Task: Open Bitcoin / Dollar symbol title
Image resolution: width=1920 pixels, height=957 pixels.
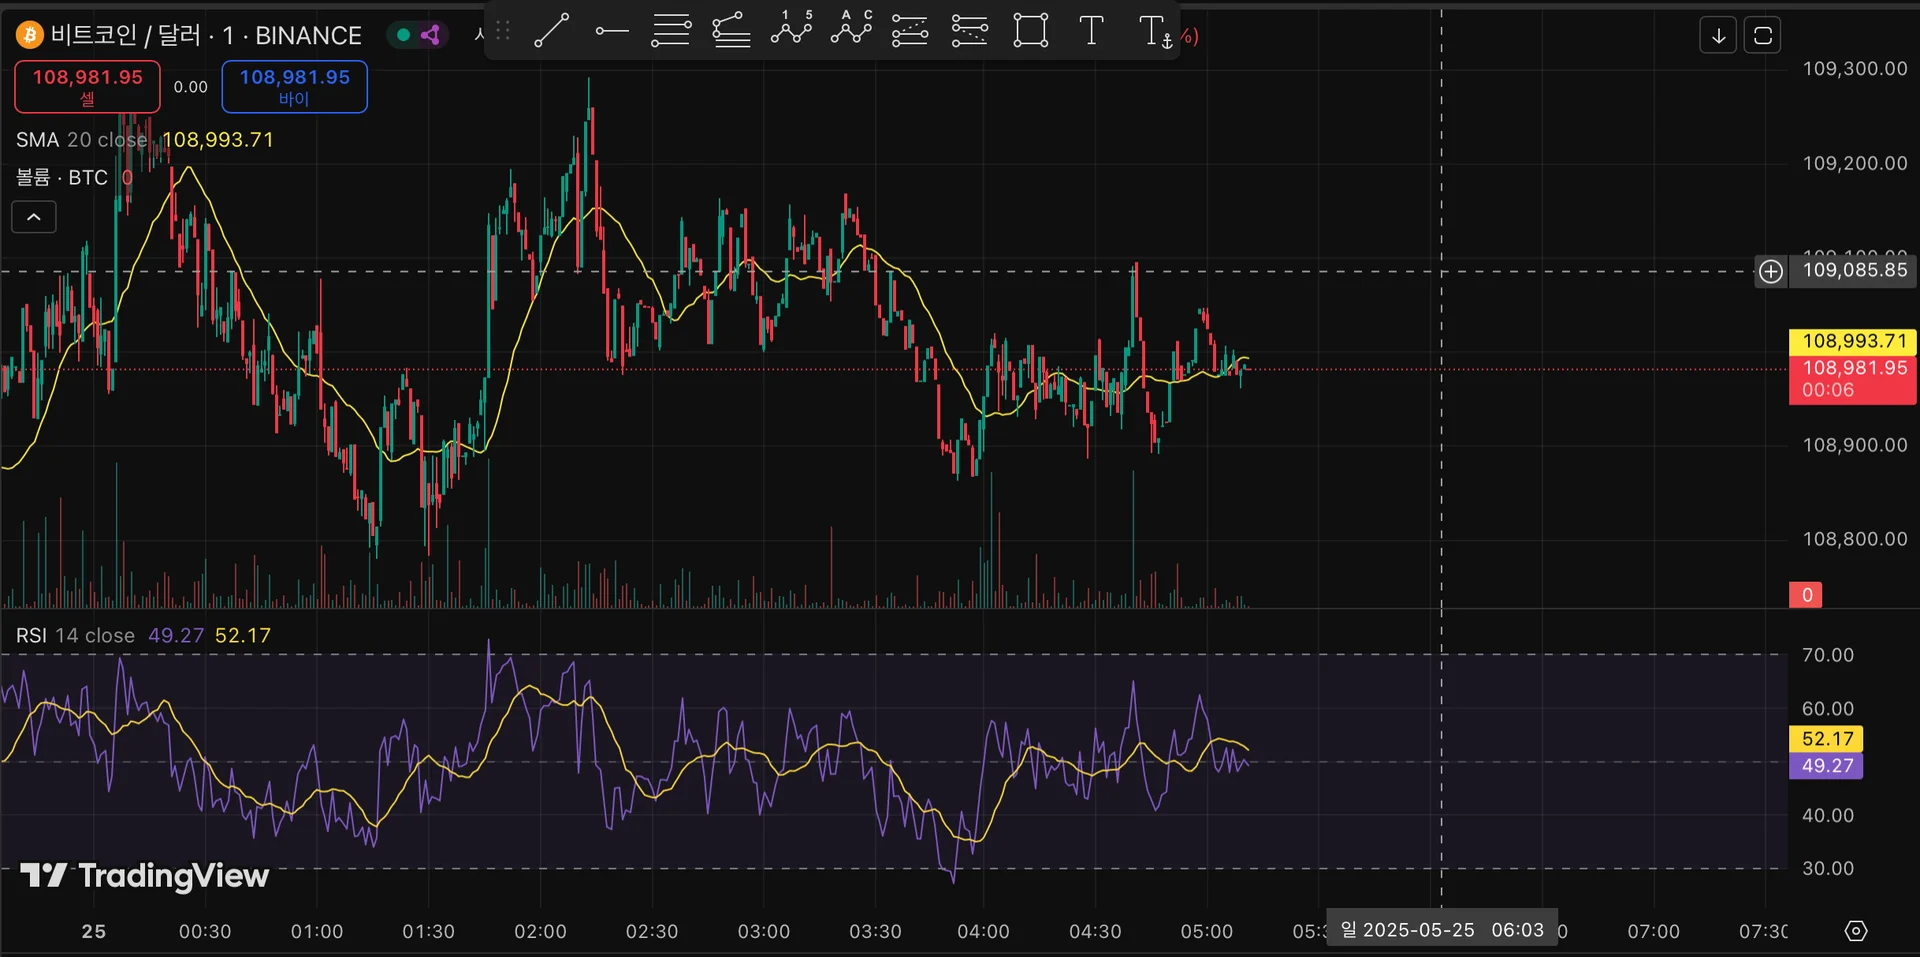Action: (205, 36)
